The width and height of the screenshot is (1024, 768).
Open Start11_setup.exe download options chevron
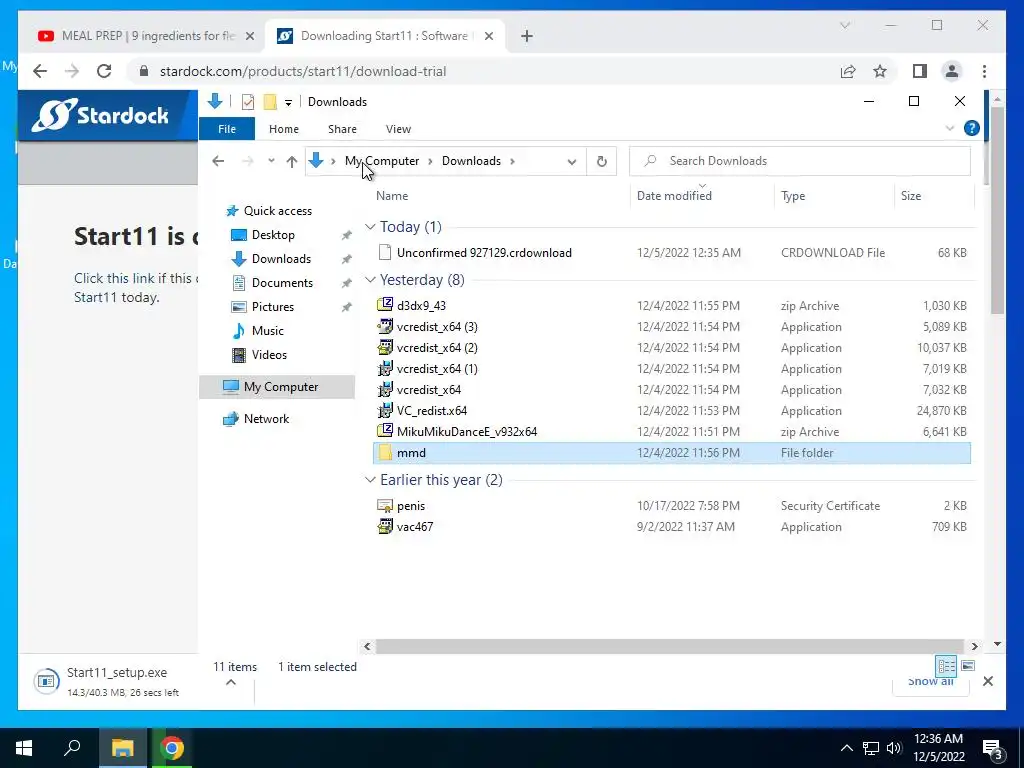pyautogui.click(x=231, y=682)
